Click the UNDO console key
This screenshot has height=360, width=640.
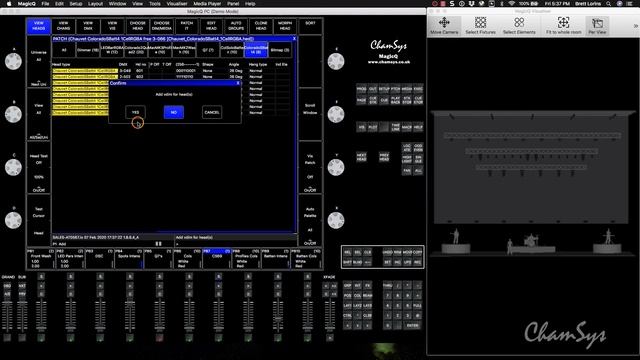point(387,252)
